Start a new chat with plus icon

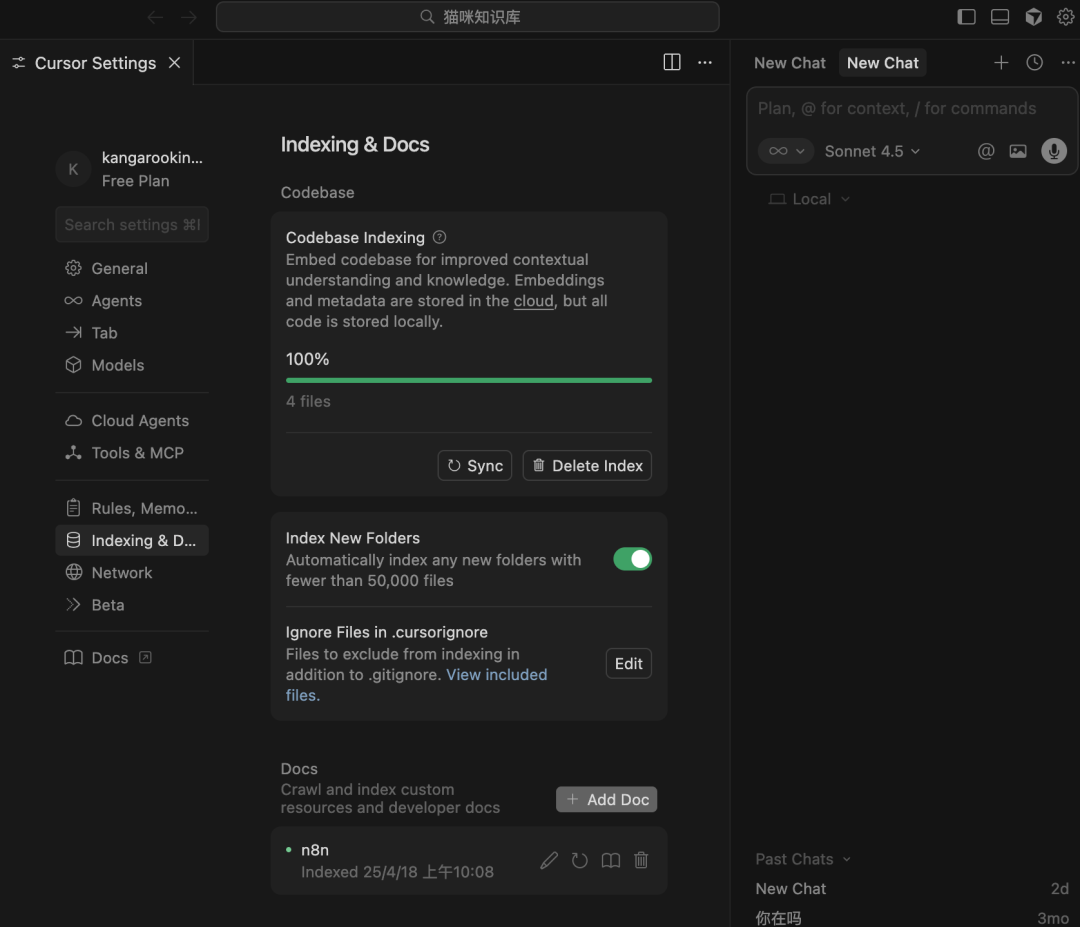click(x=1001, y=63)
